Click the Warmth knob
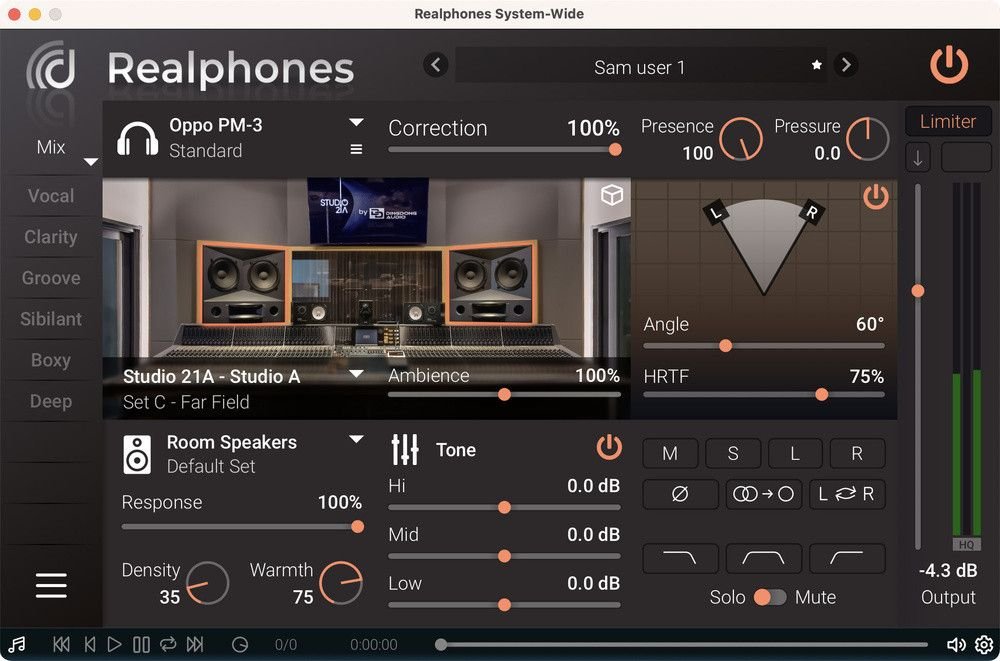The image size is (1000, 661). coord(341,583)
